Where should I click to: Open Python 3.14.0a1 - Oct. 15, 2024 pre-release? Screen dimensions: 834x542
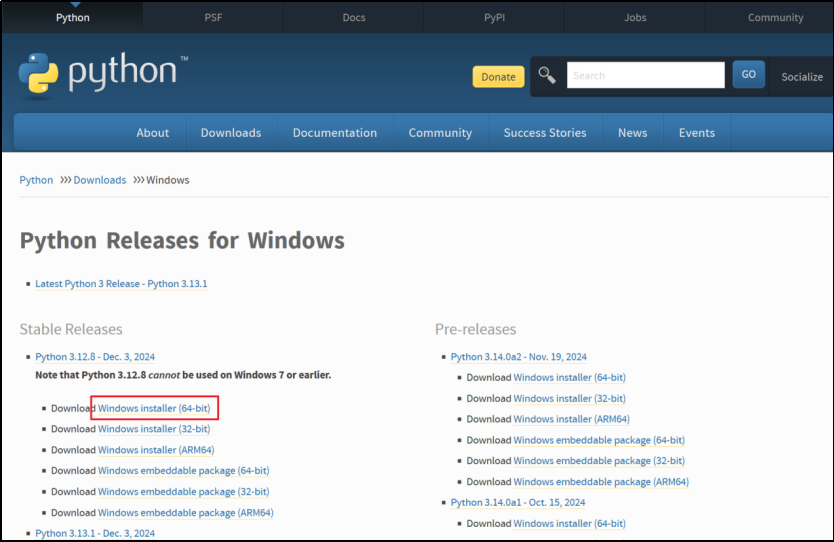(x=518, y=502)
